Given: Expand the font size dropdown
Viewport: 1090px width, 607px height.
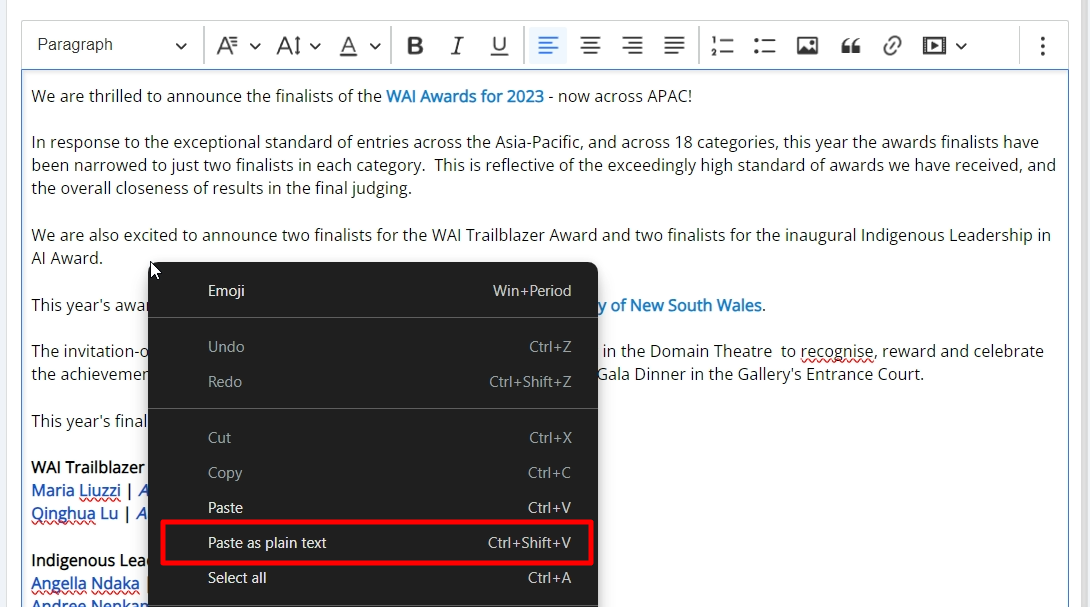Looking at the screenshot, I should [x=298, y=46].
